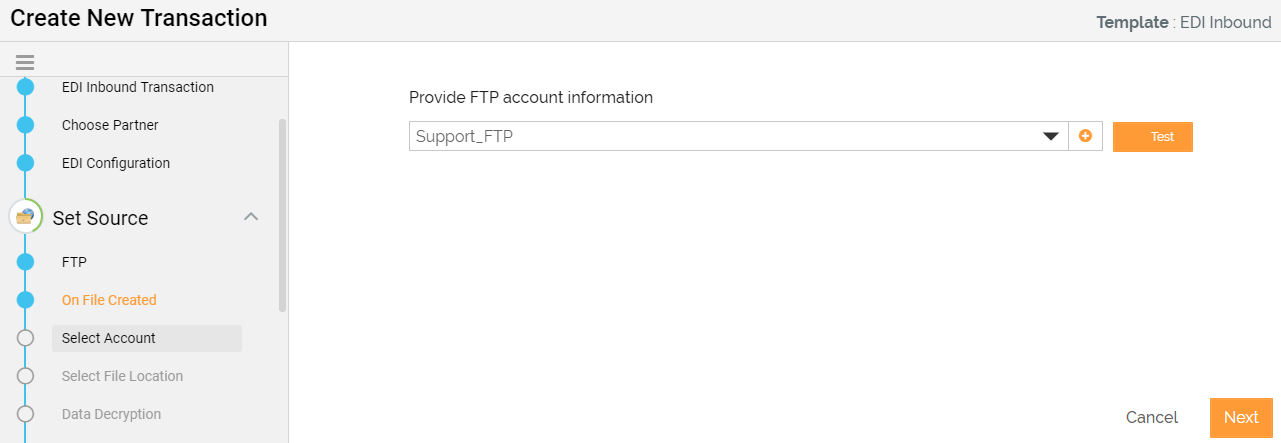Open the hamburger menu icon

[25, 62]
